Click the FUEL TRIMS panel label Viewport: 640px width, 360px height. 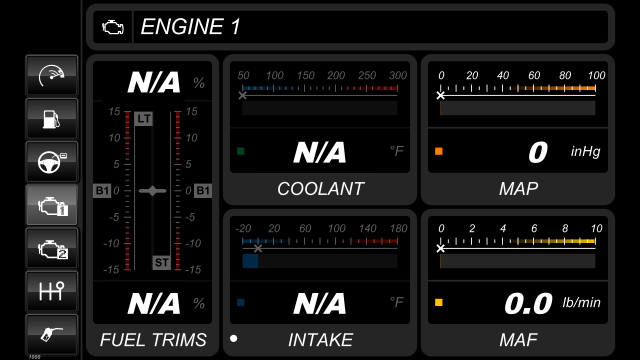click(x=153, y=340)
